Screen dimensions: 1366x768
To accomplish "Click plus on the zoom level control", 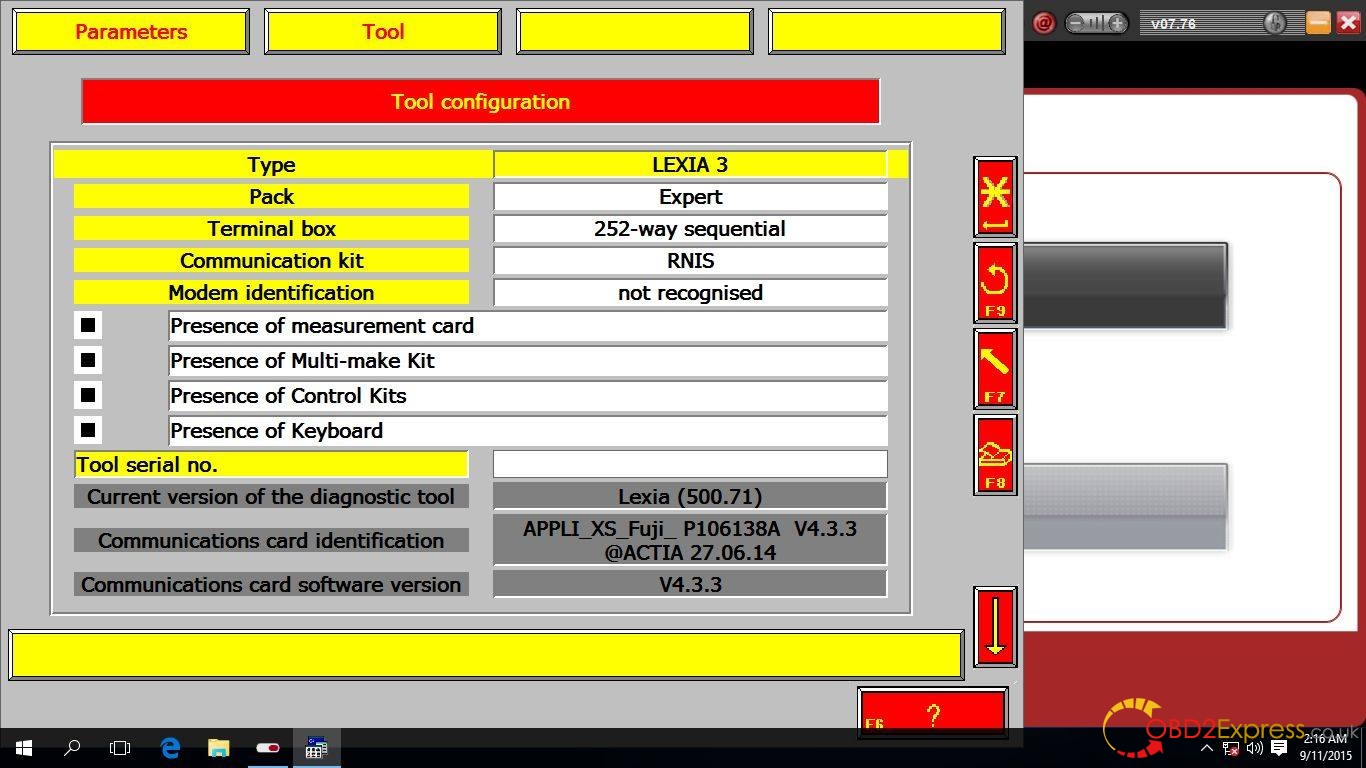I will pos(1117,23).
